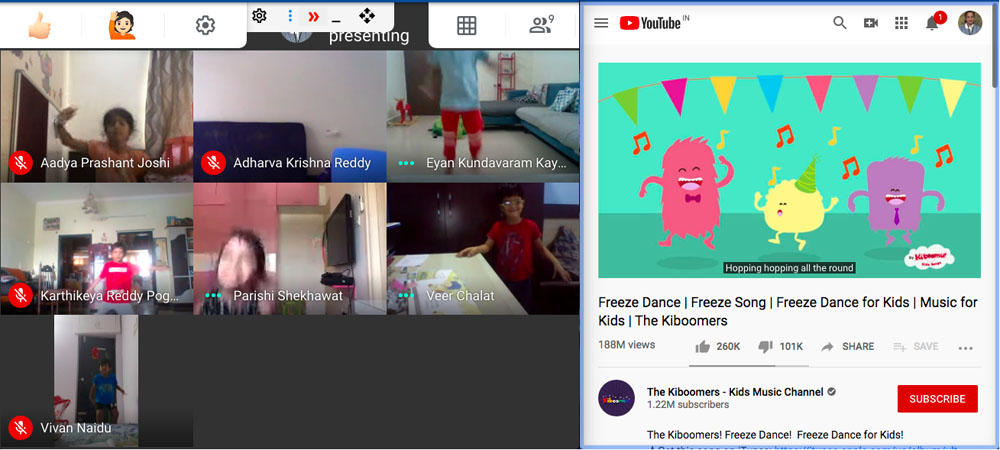Dislike the Freeze Dance video
The width and height of the screenshot is (1000, 450).
click(780, 347)
